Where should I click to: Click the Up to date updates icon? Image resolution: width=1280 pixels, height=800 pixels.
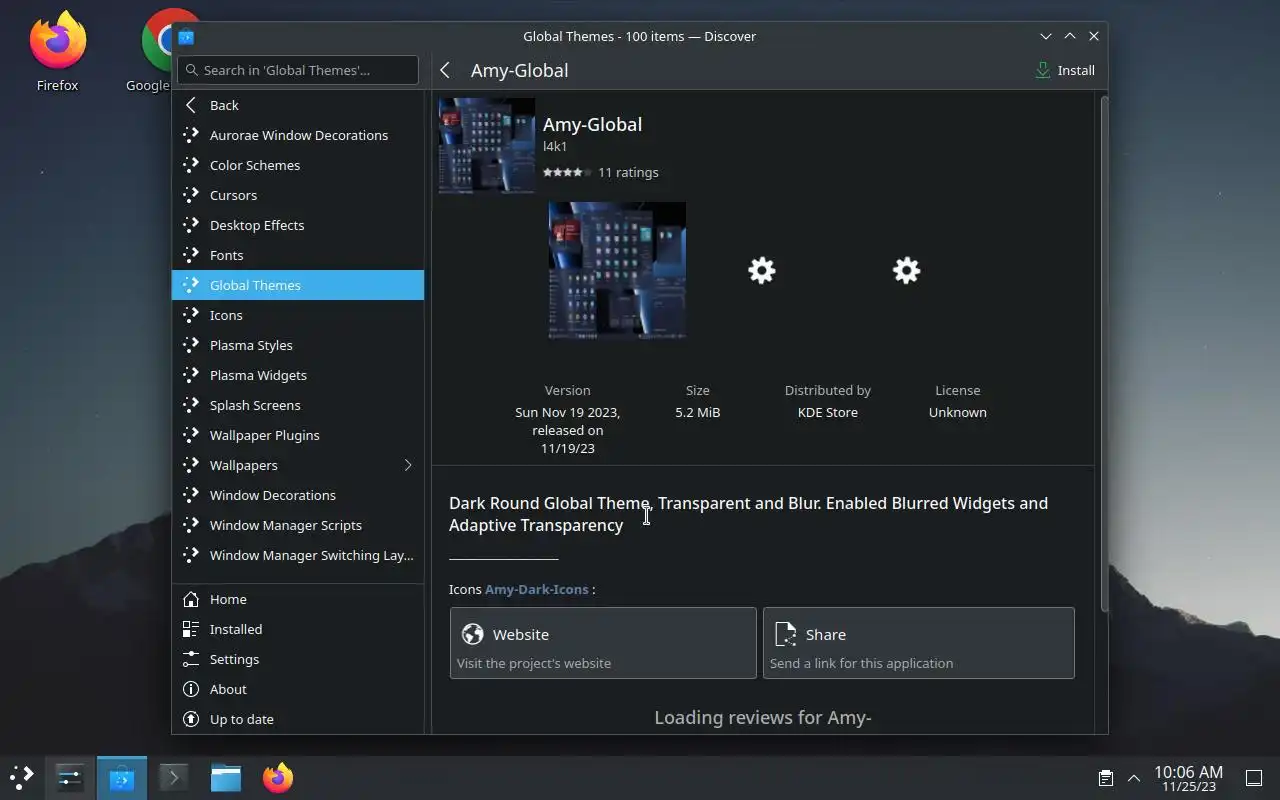pos(191,719)
